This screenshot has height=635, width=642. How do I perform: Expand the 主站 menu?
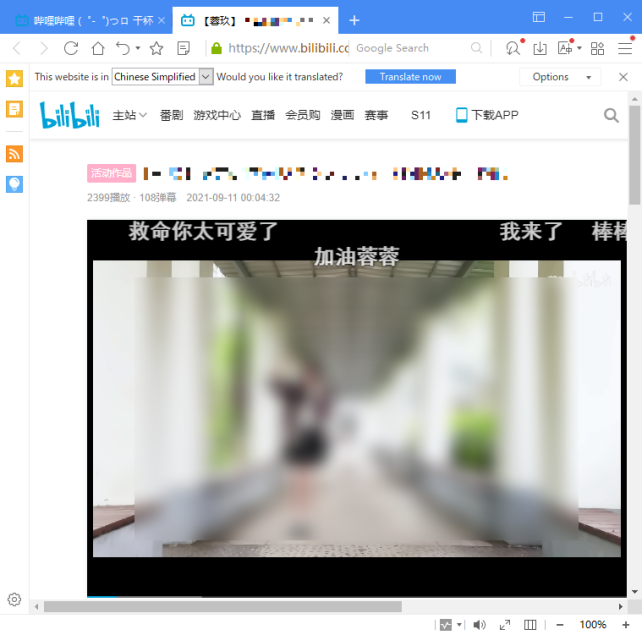point(129,115)
